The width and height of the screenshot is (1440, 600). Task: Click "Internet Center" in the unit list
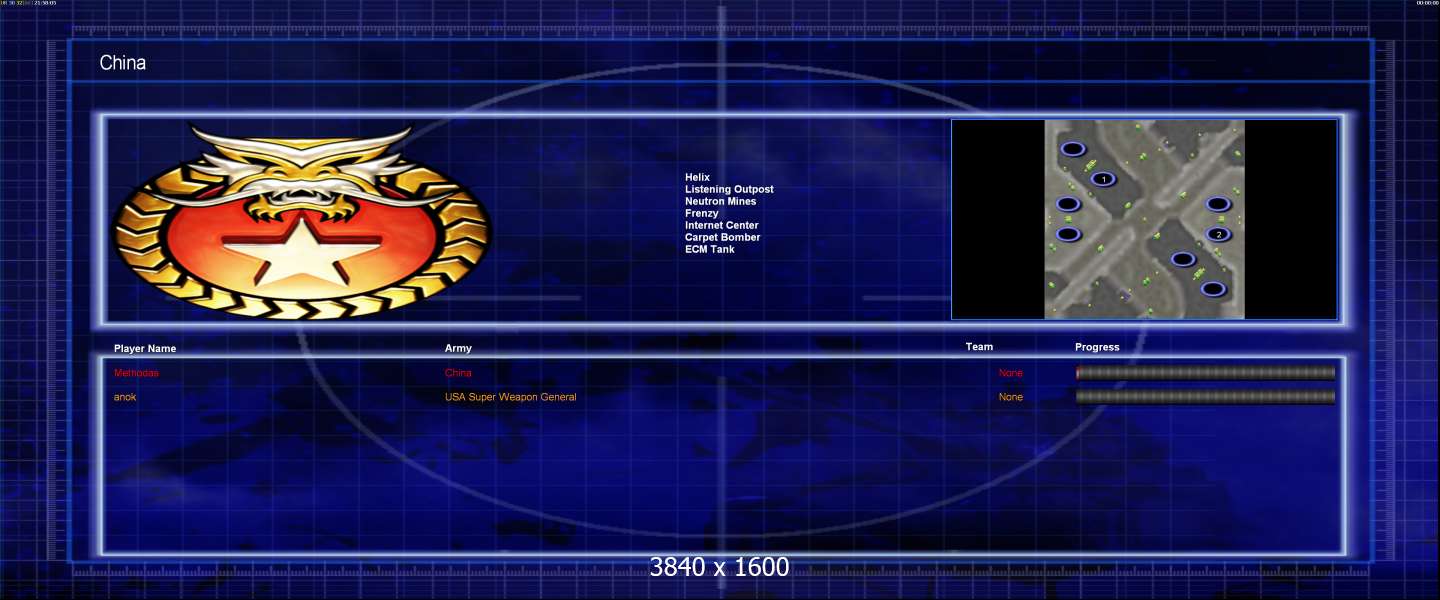click(722, 226)
